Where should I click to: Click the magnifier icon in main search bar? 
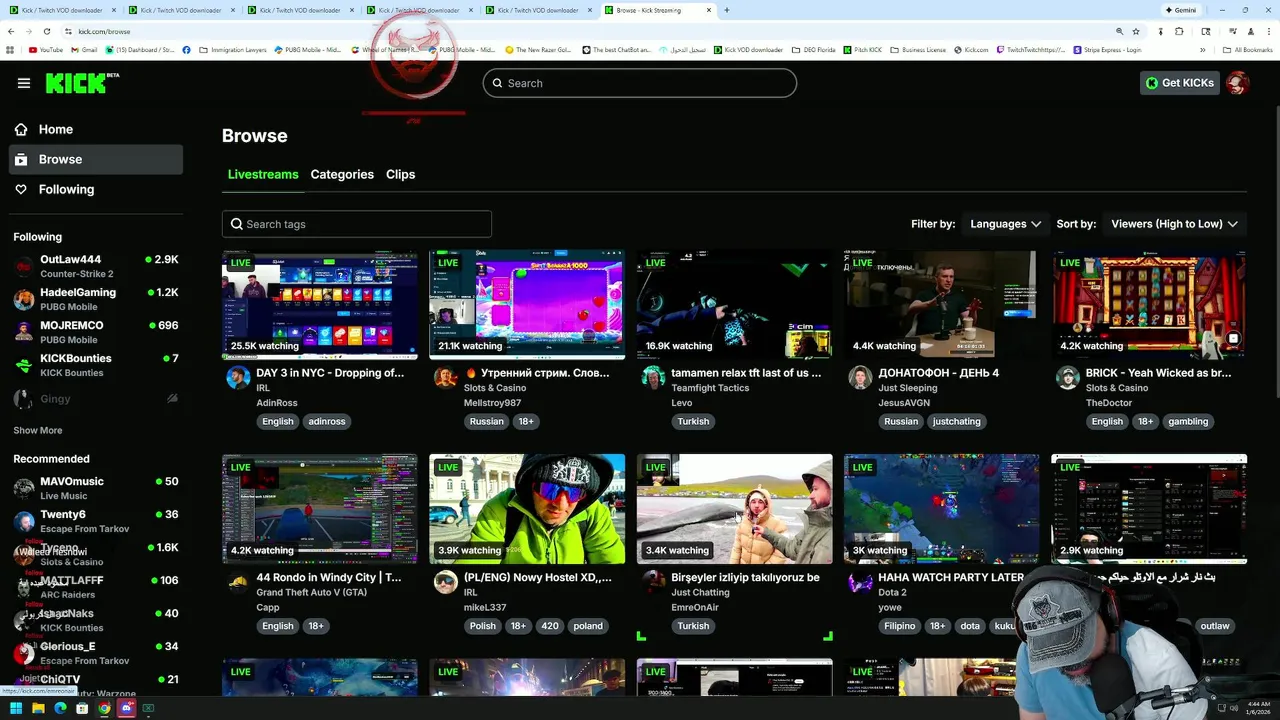point(497,83)
